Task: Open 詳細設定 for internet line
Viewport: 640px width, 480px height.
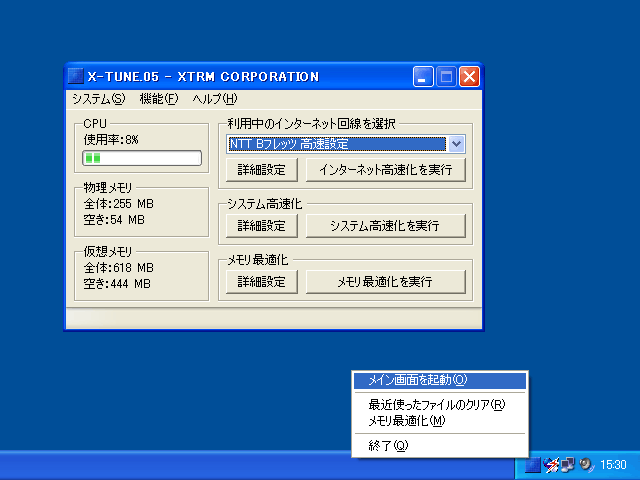Action: point(262,170)
